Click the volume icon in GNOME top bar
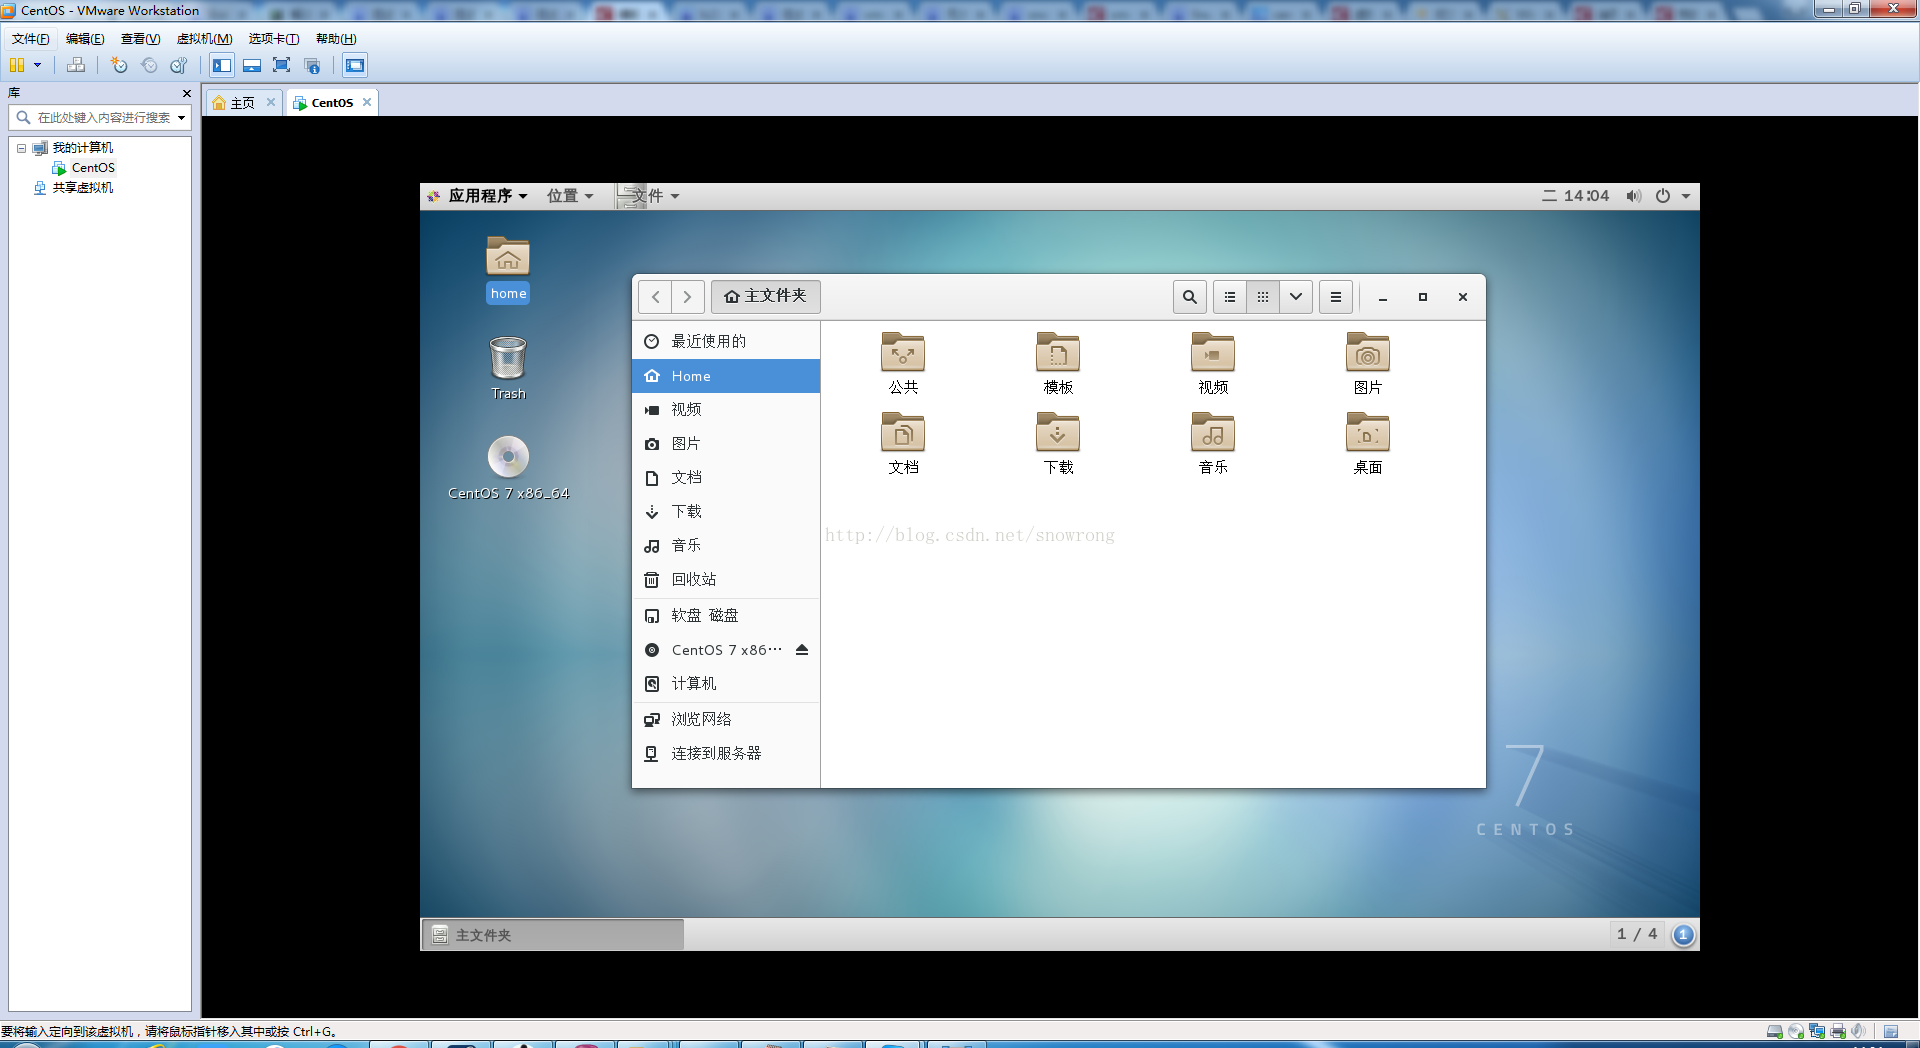The width and height of the screenshot is (1920, 1048). click(1633, 196)
